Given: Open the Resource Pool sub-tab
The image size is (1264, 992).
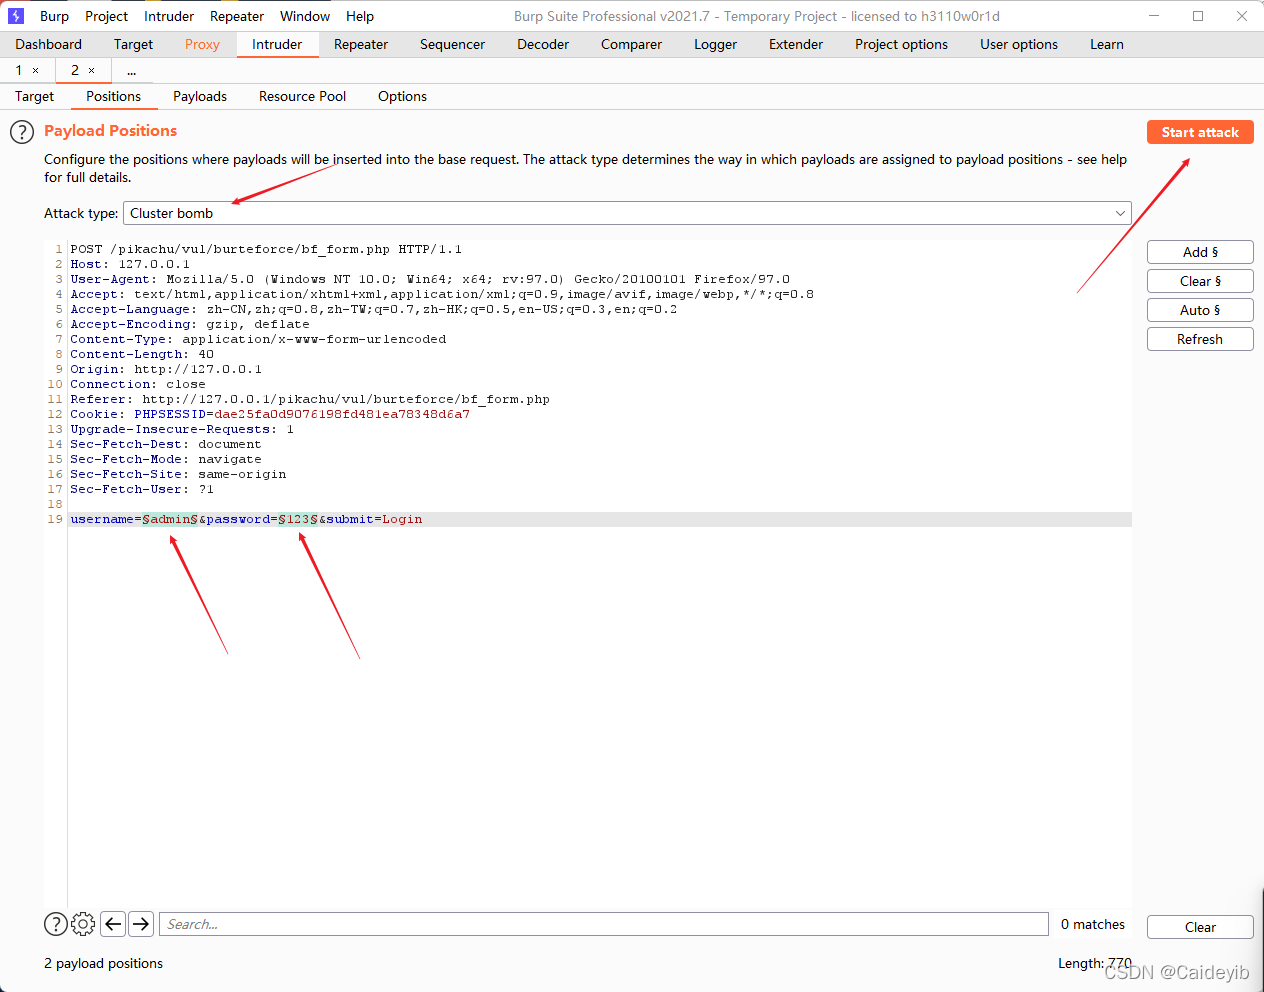Looking at the screenshot, I should click(x=302, y=96).
